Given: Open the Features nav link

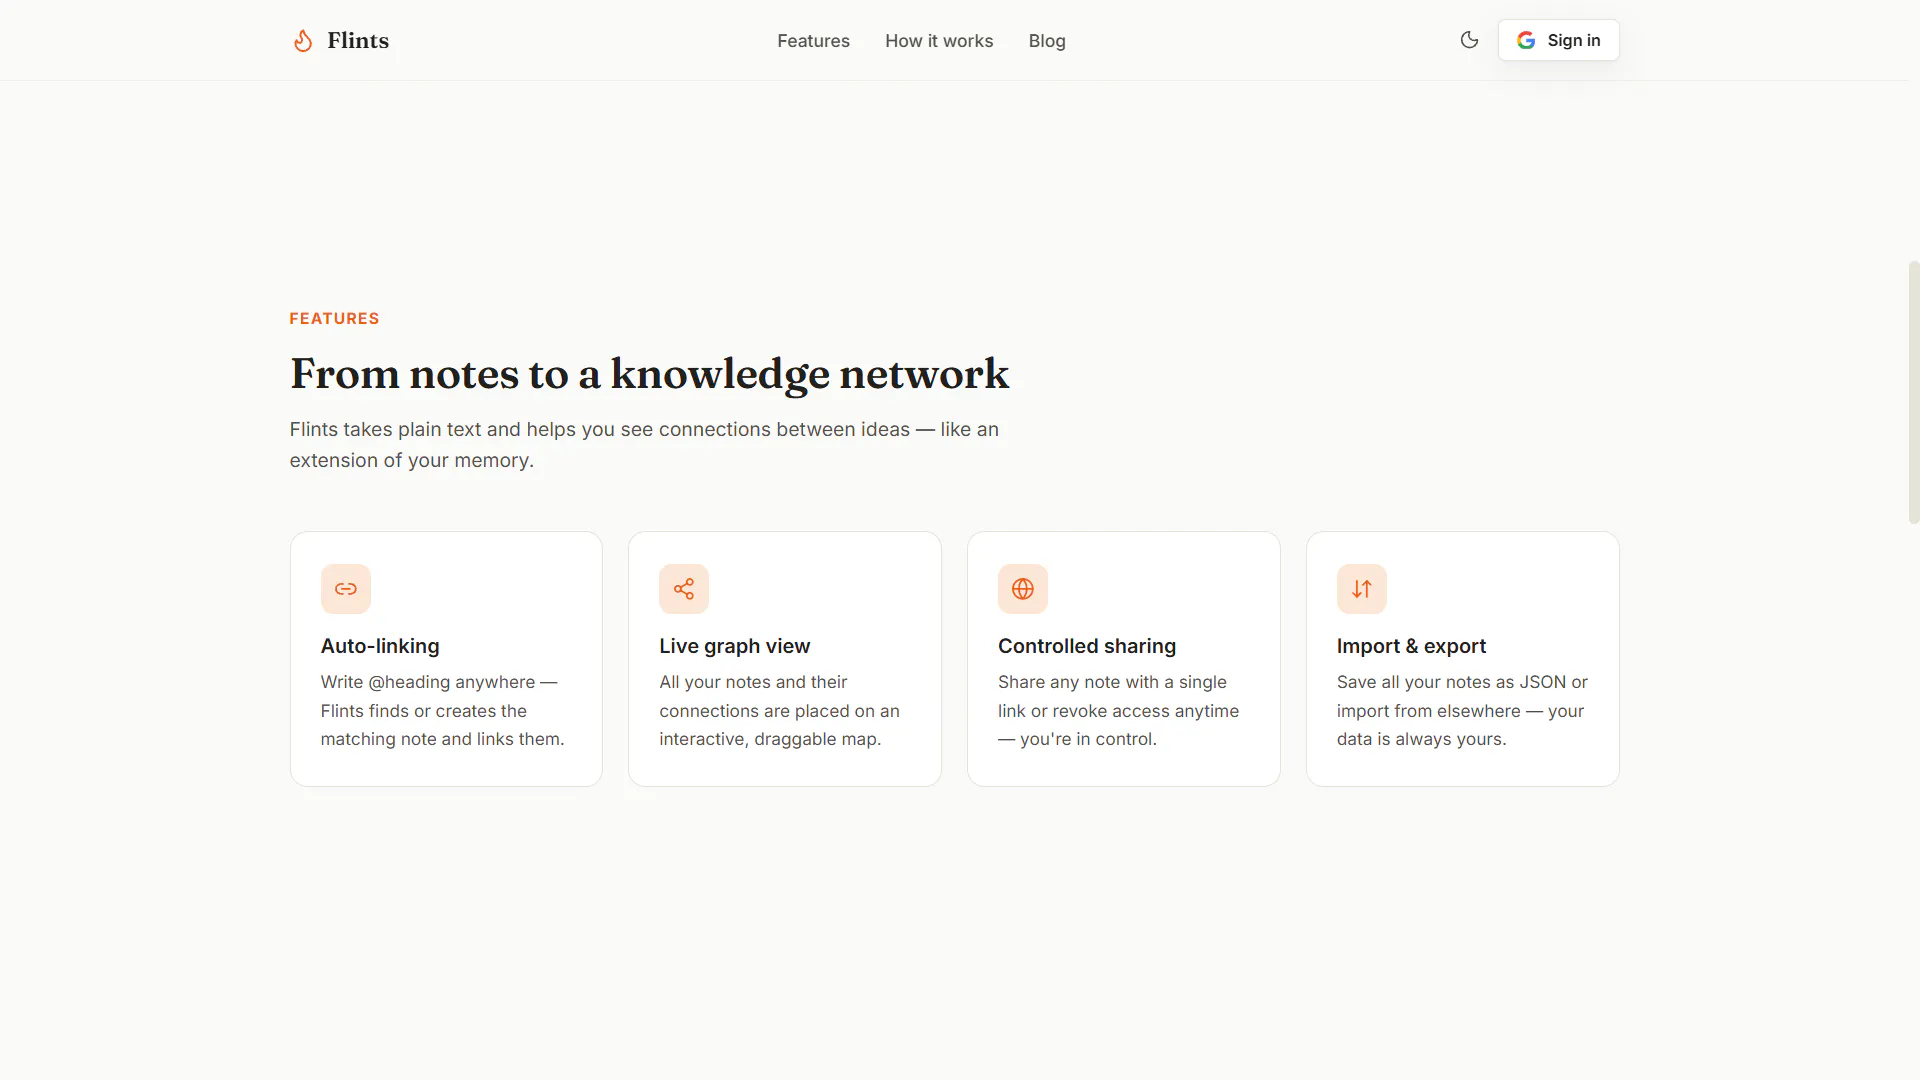Looking at the screenshot, I should [813, 41].
